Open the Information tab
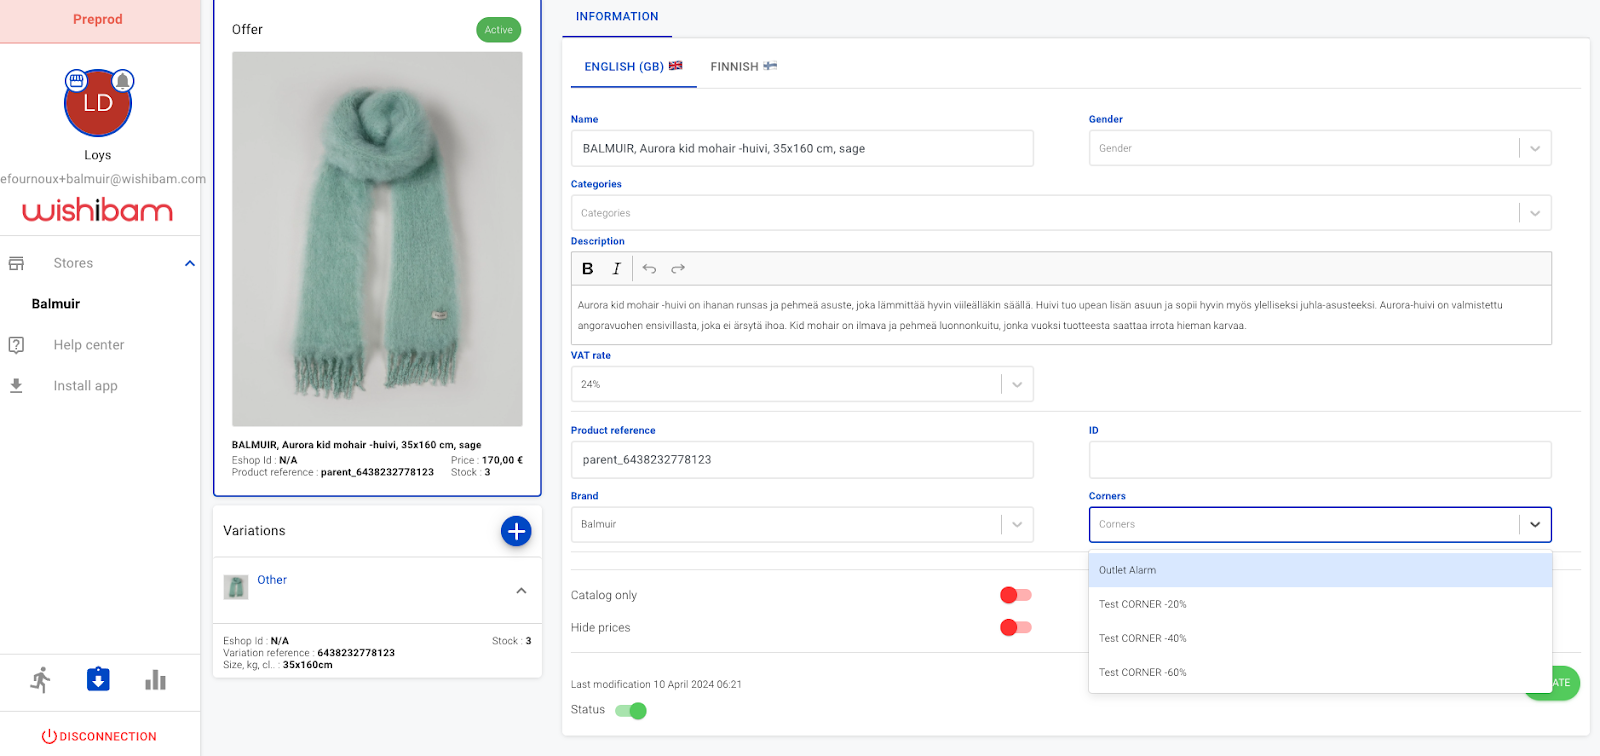The width and height of the screenshot is (1600, 756). coord(617,17)
